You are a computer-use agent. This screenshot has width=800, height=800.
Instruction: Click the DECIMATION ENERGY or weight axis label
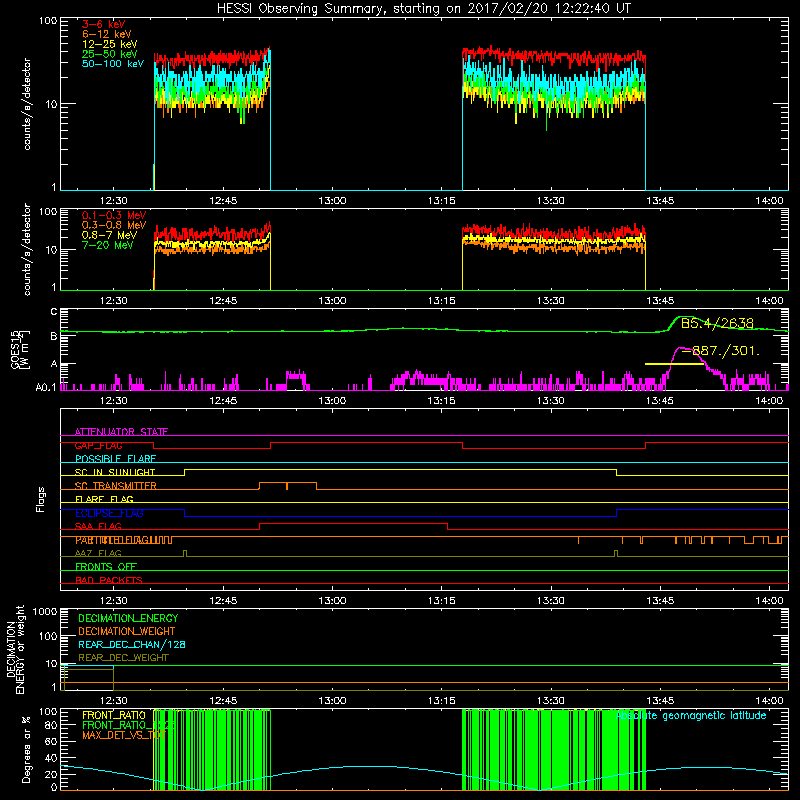15,649
